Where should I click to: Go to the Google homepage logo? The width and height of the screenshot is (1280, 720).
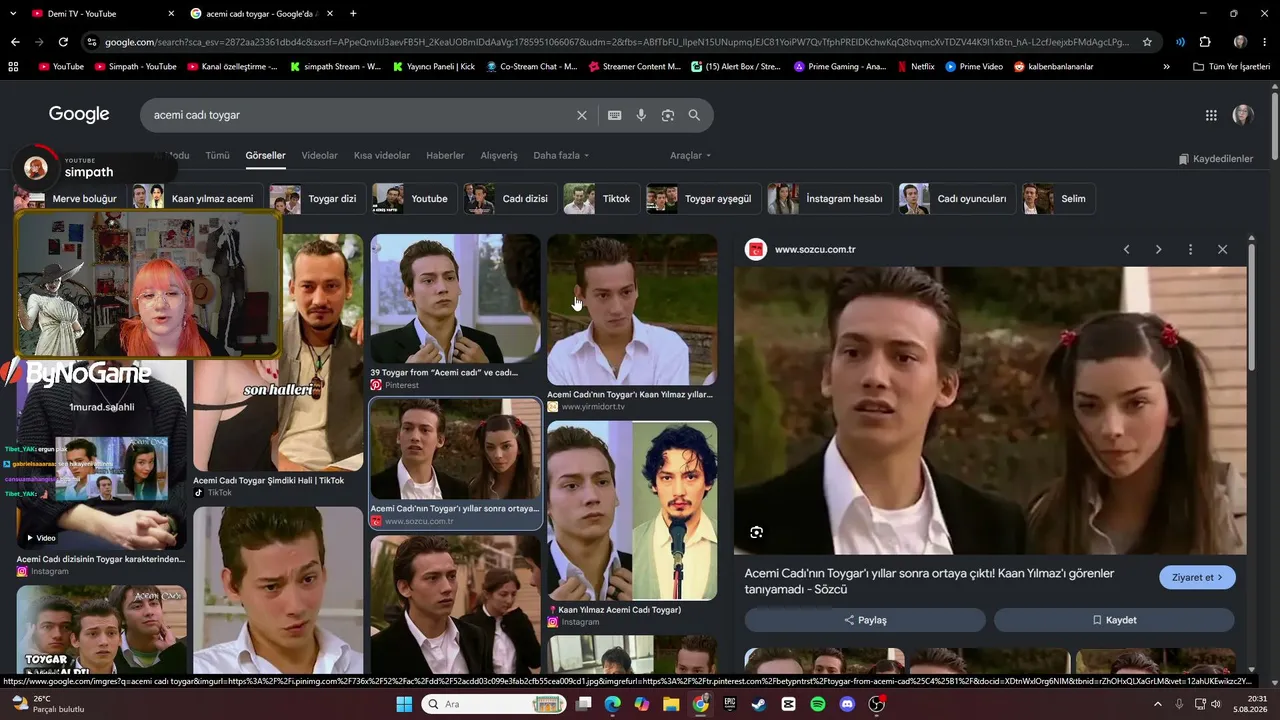pyautogui.click(x=79, y=114)
